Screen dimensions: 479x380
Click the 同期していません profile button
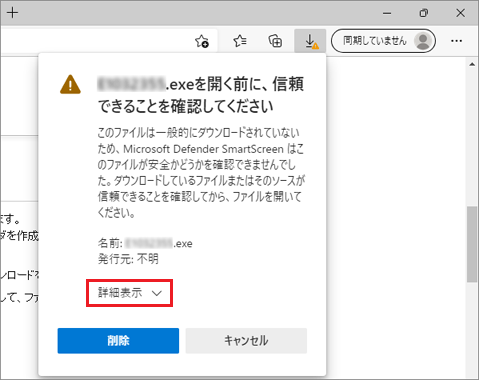383,41
